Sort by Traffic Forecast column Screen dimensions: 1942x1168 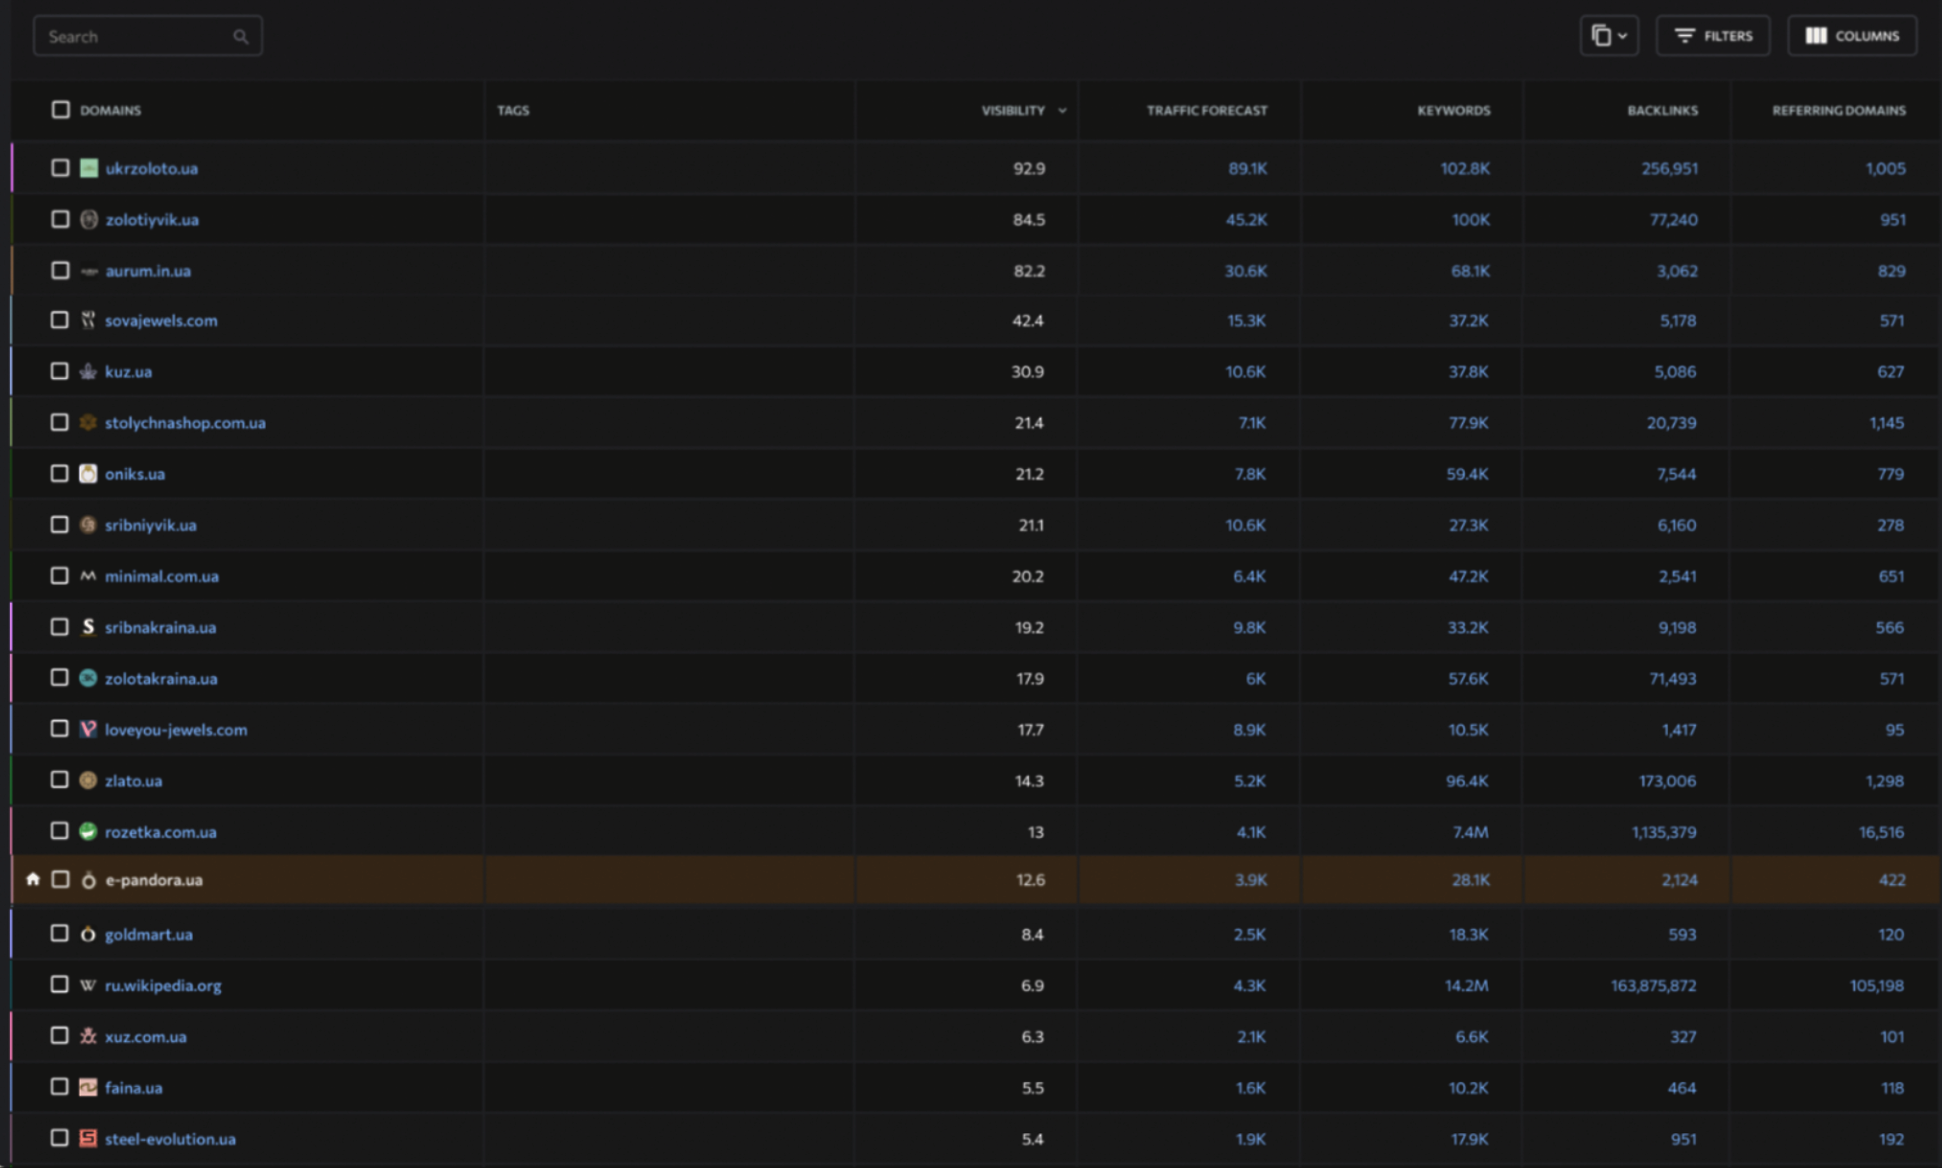click(x=1207, y=110)
